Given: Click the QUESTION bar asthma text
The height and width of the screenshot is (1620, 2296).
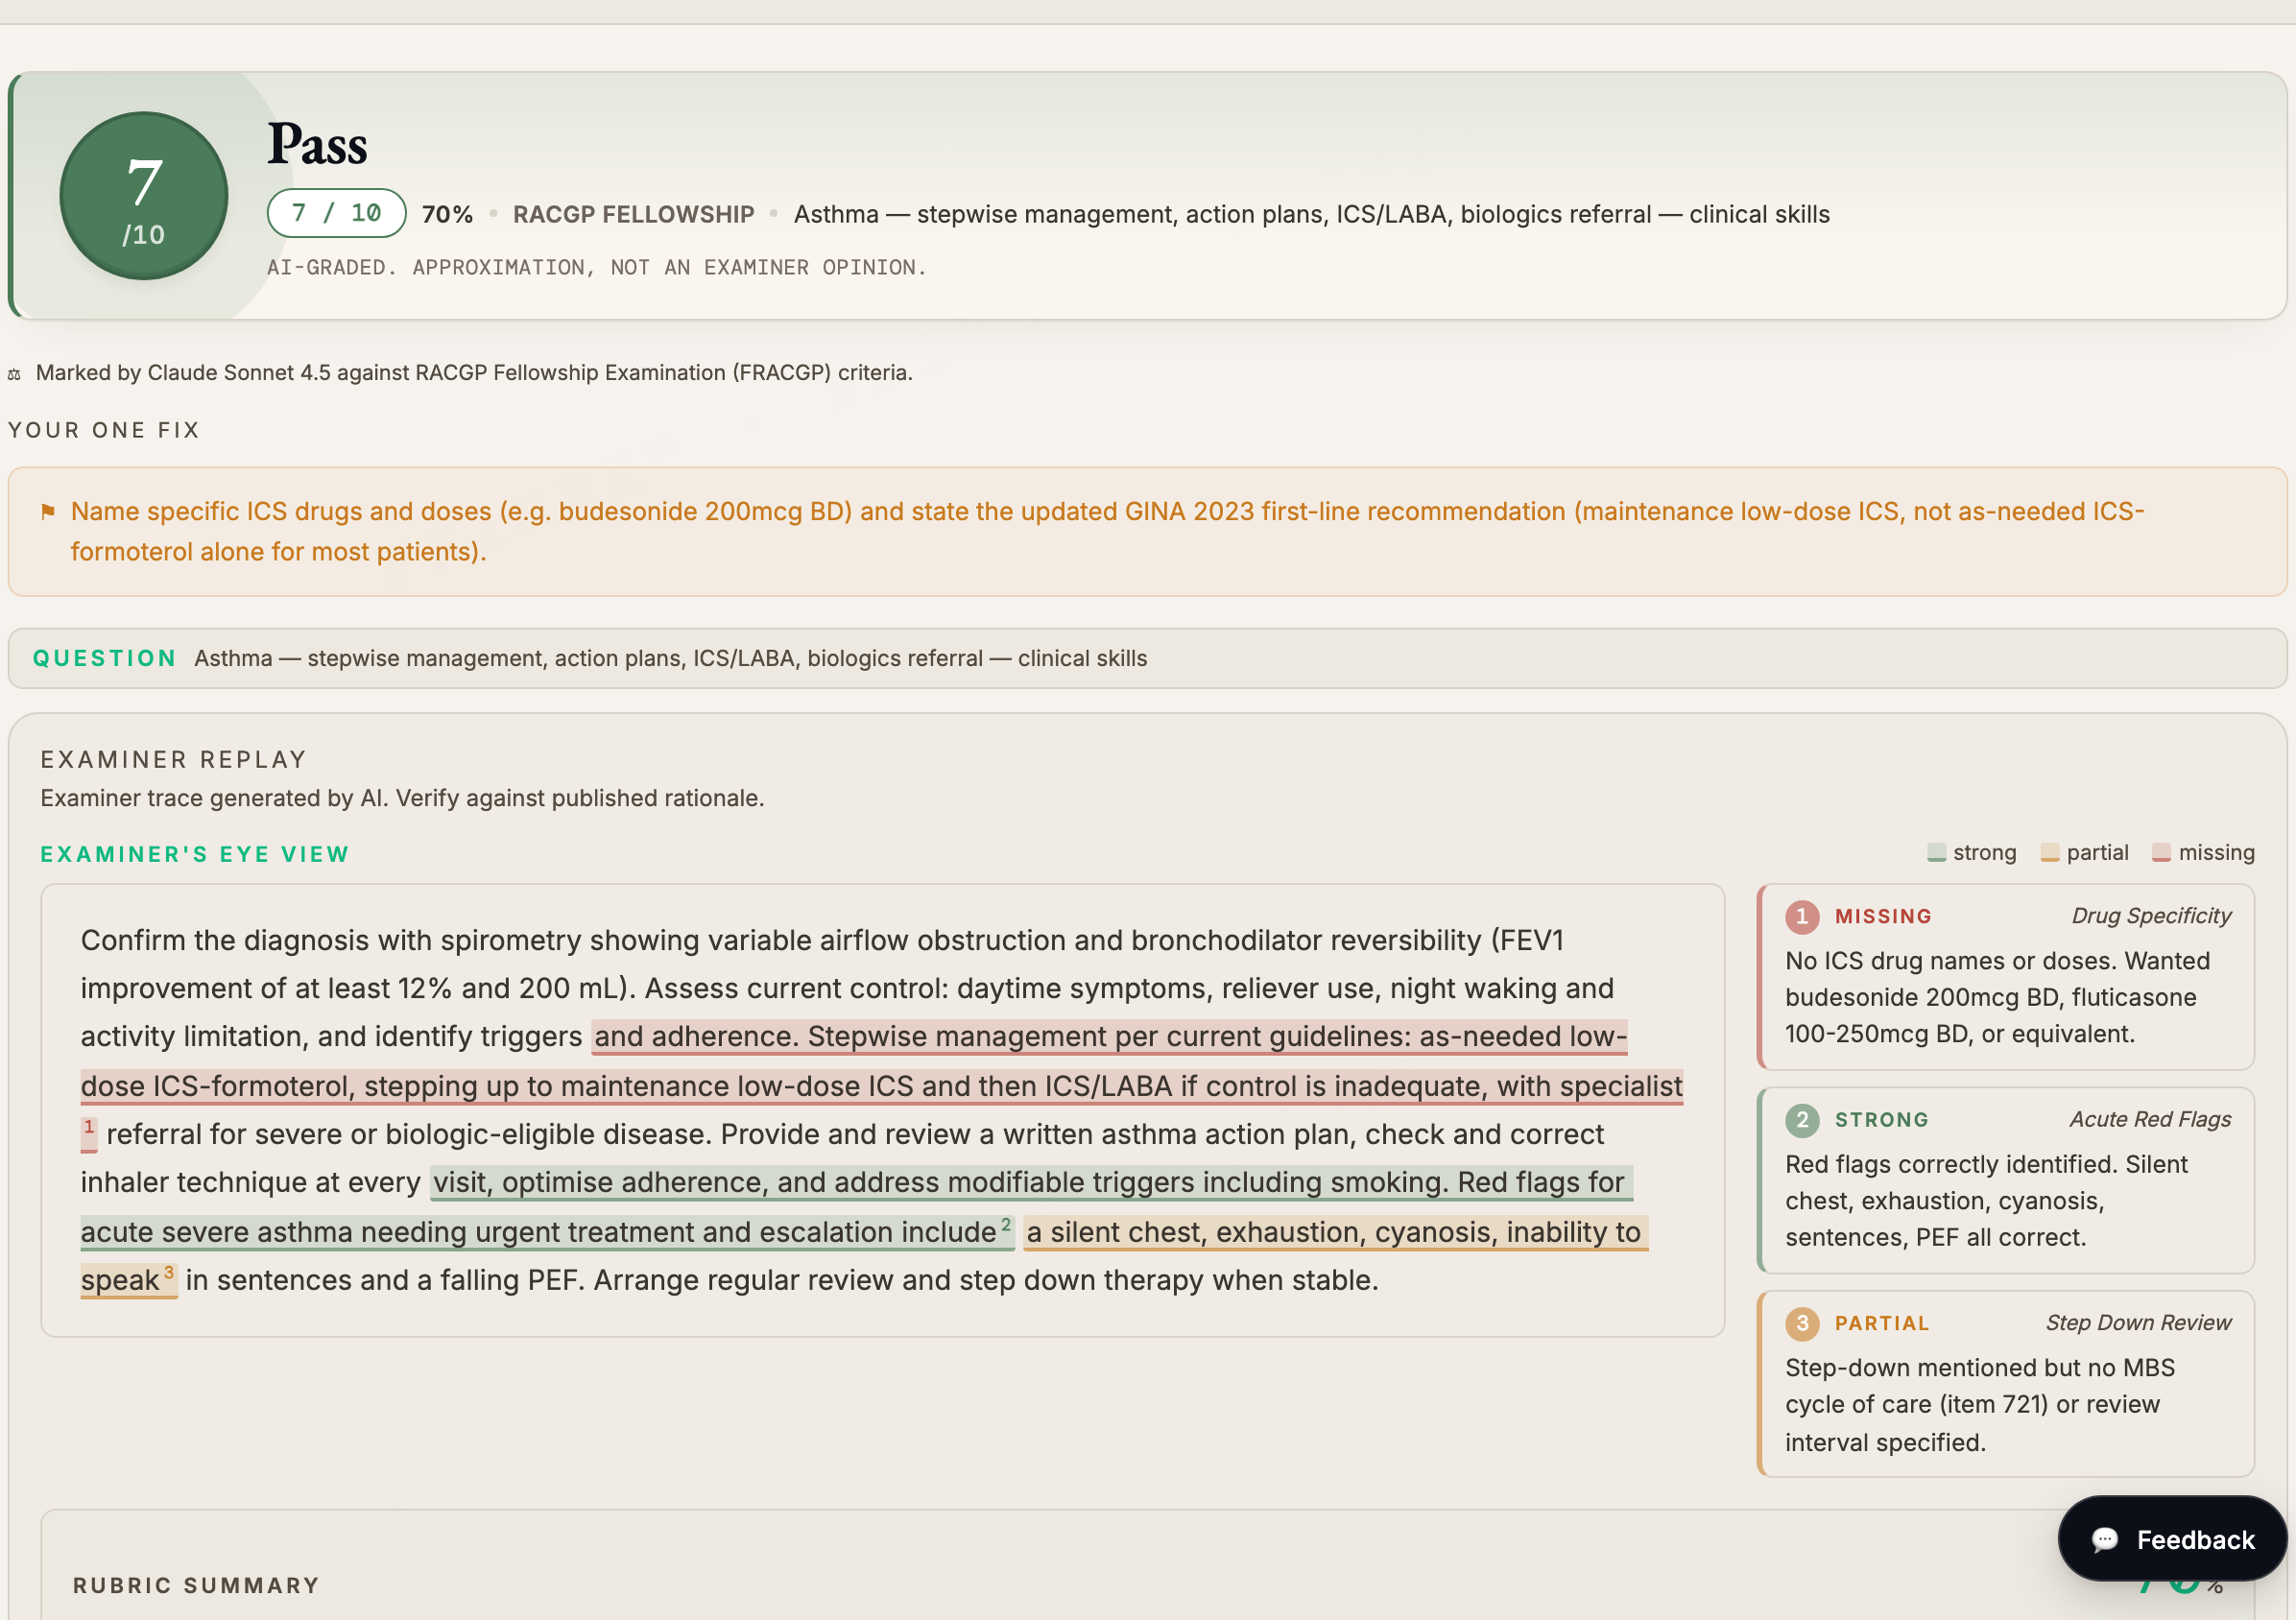Looking at the screenshot, I should point(670,658).
